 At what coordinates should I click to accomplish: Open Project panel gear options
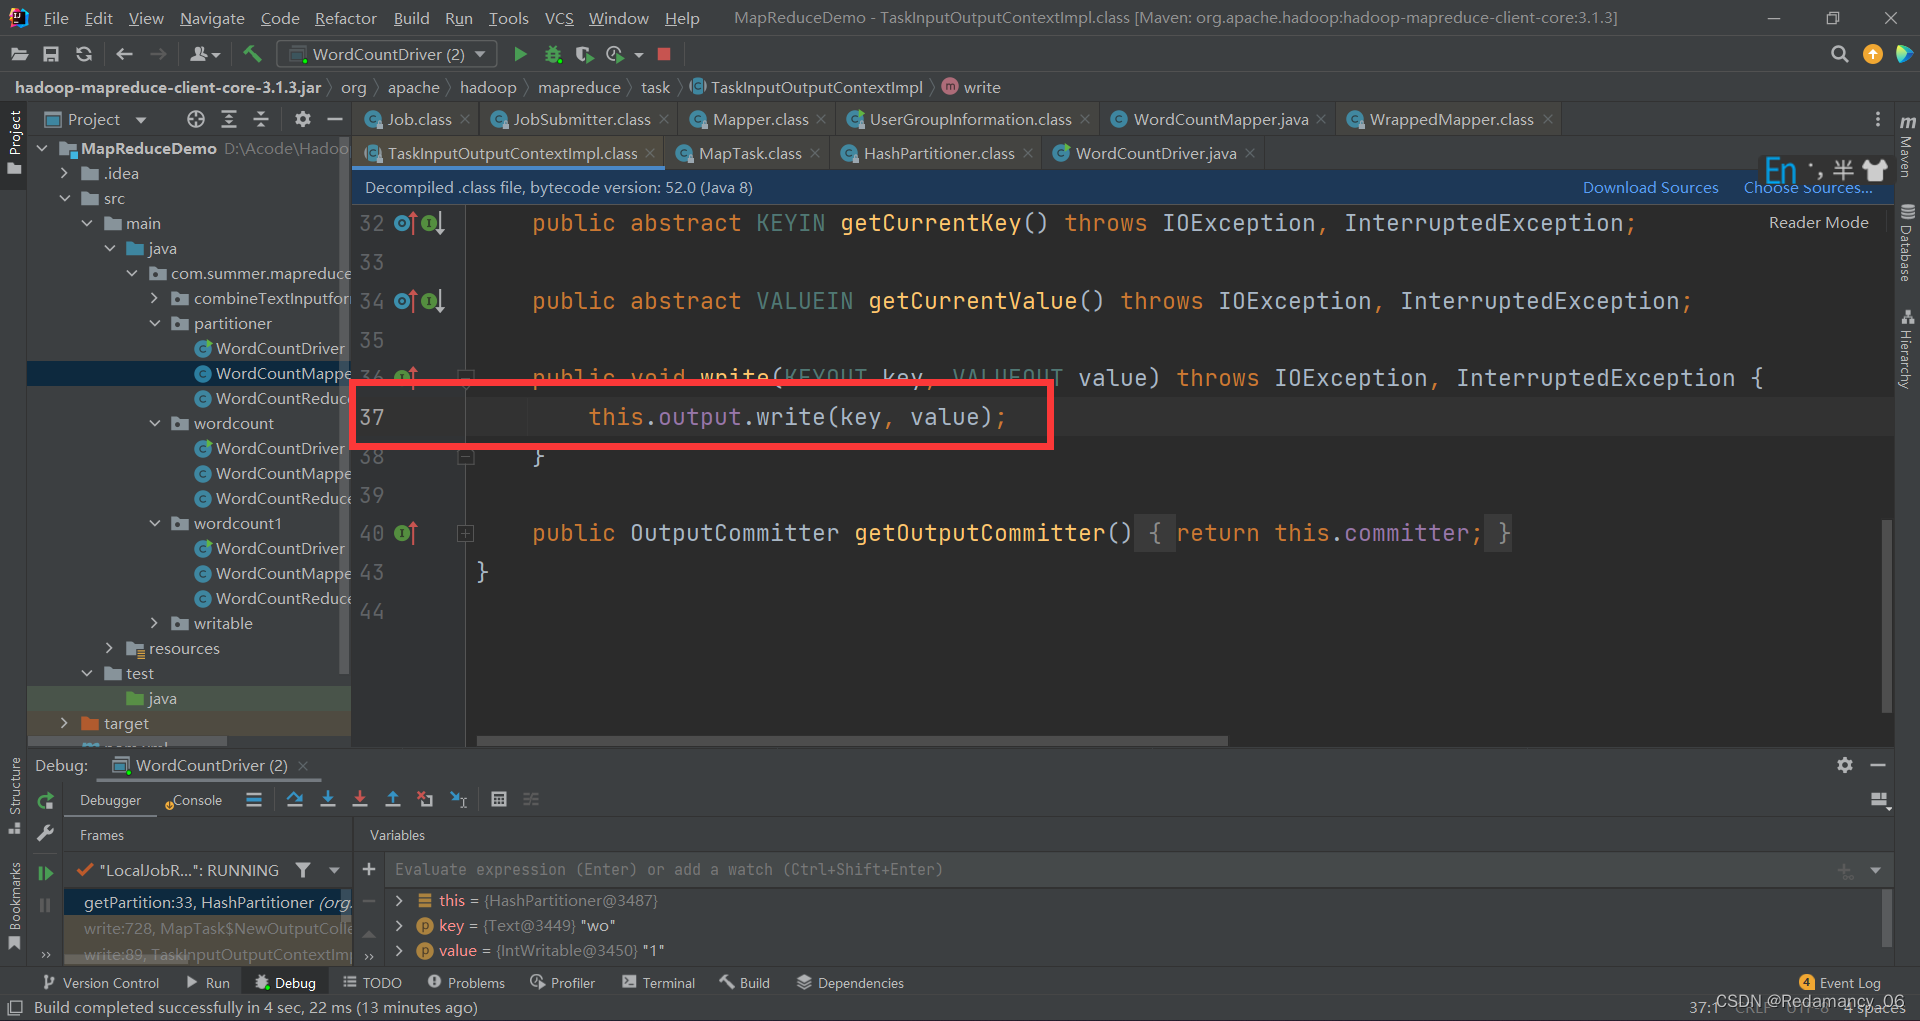[x=303, y=119]
